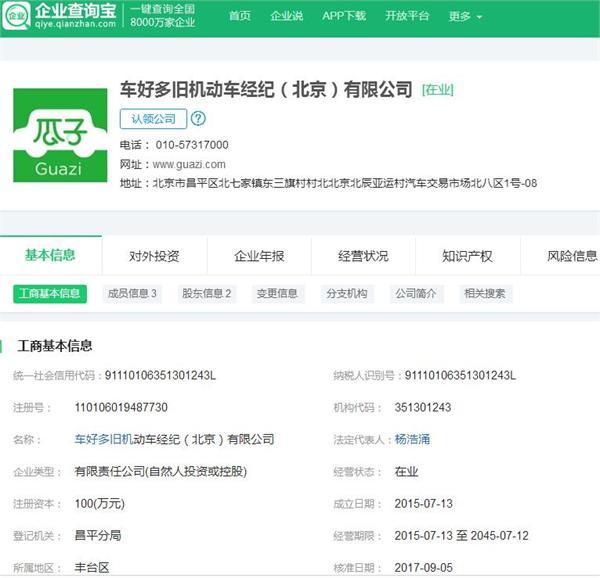Expand the 更多 dropdown menu
This screenshot has height=578, width=600.
(x=465, y=16)
